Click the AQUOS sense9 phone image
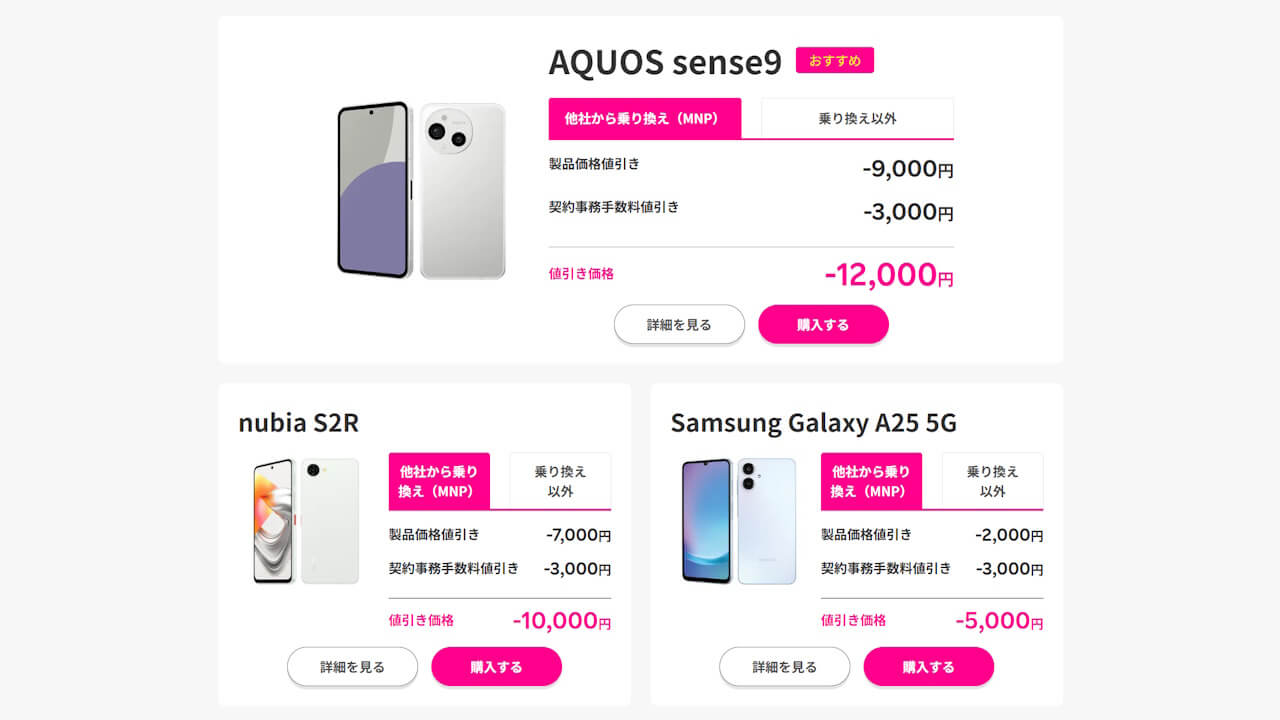1280x720 pixels. click(420, 188)
